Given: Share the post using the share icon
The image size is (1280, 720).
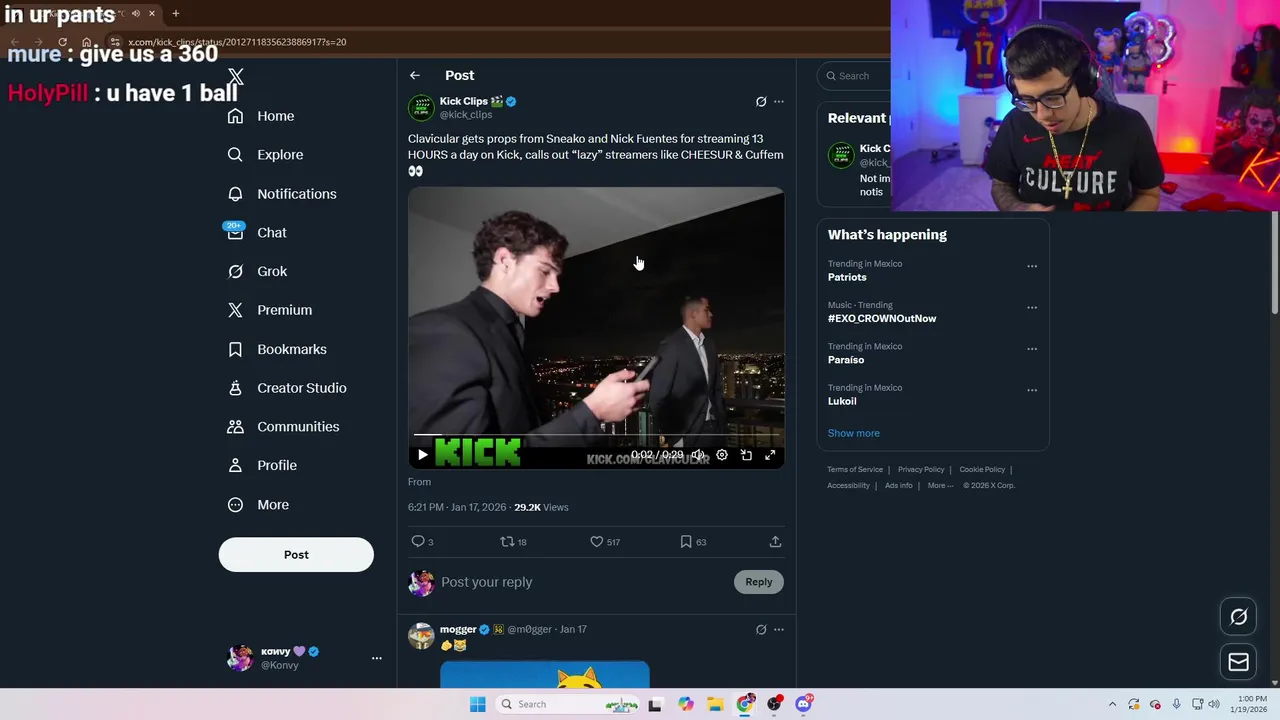Looking at the screenshot, I should click(775, 542).
